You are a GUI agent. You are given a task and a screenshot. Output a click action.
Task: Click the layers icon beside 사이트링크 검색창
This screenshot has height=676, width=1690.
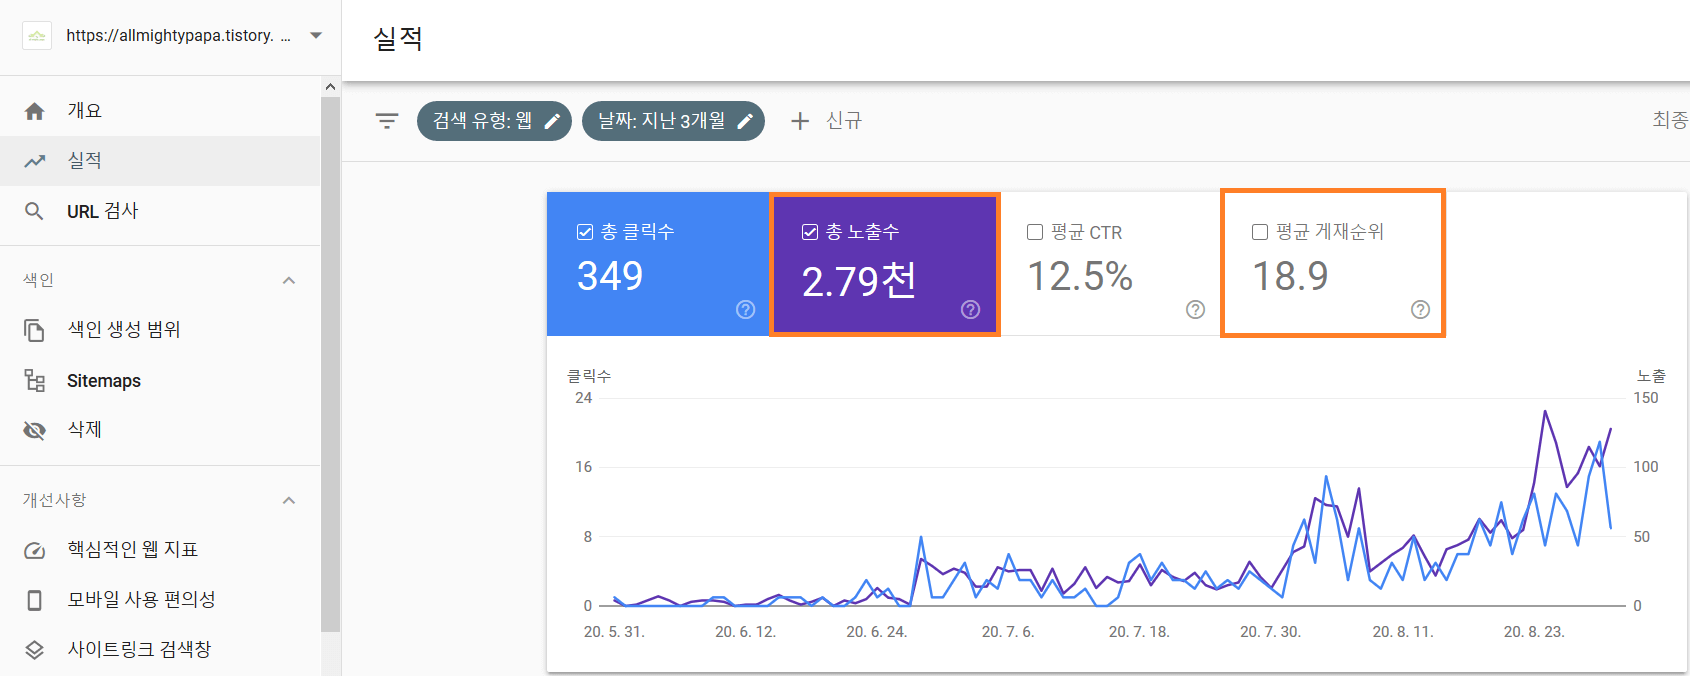(34, 650)
